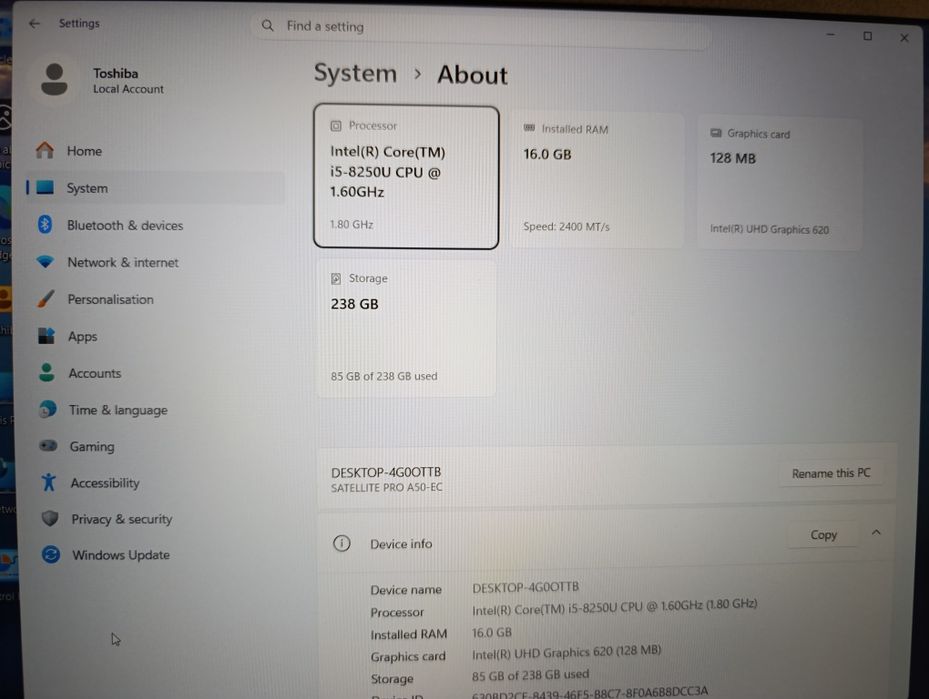Focus the Find a setting field
The image size is (929, 699).
tap(481, 31)
